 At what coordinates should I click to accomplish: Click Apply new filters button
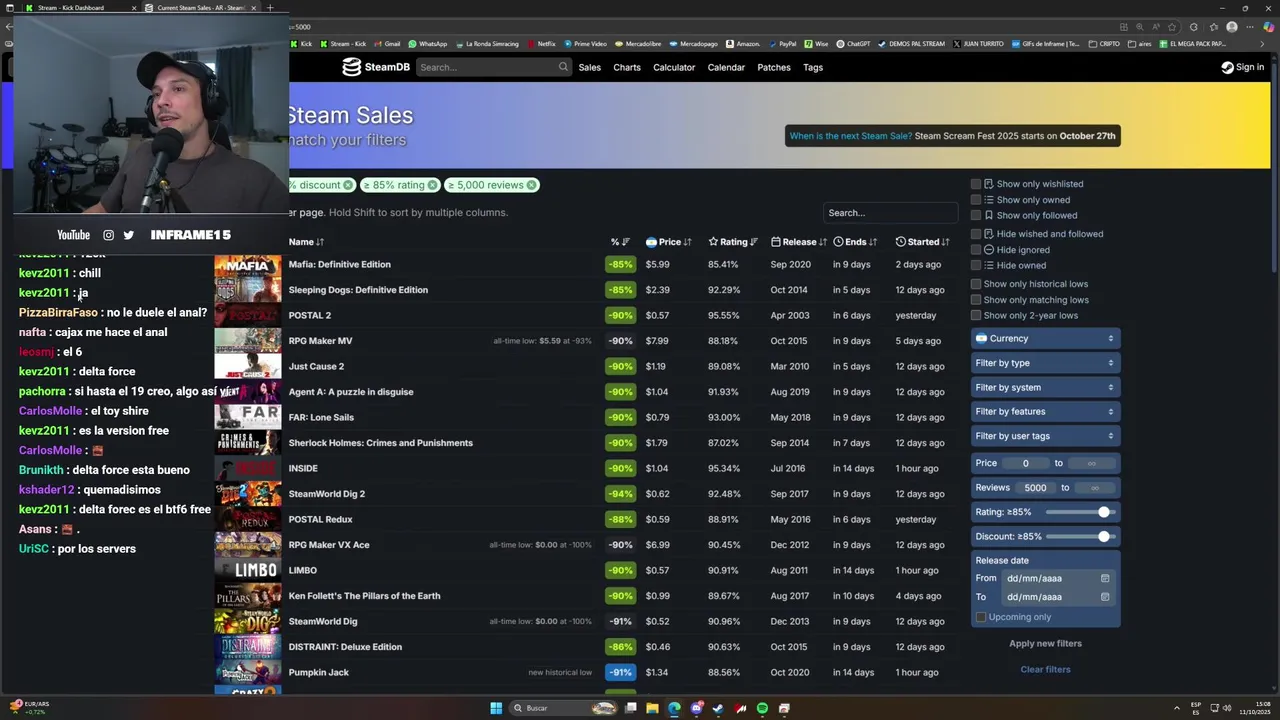1045,644
